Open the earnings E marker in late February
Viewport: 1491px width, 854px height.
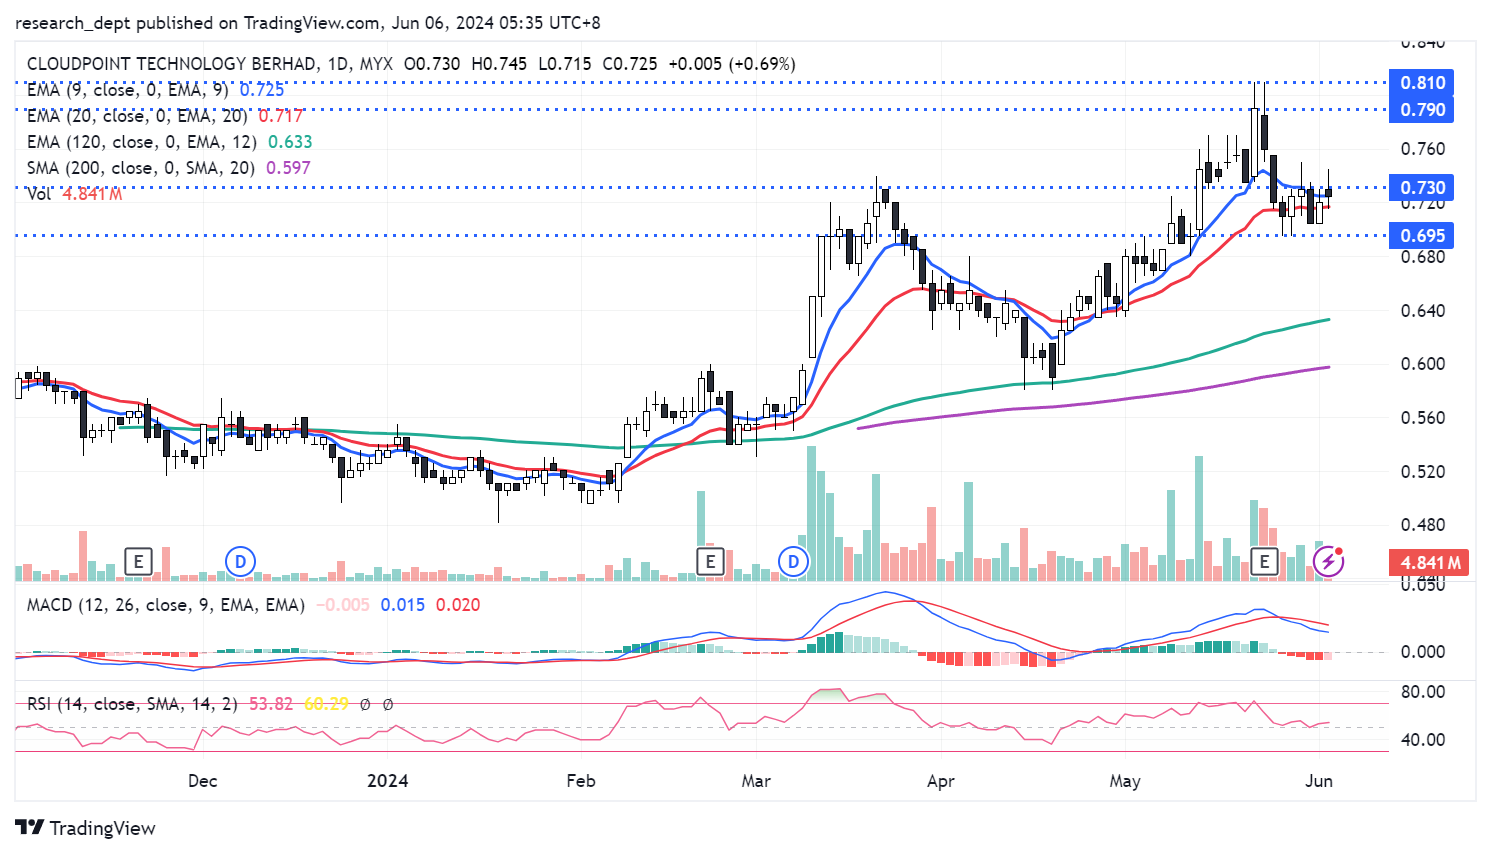click(710, 561)
